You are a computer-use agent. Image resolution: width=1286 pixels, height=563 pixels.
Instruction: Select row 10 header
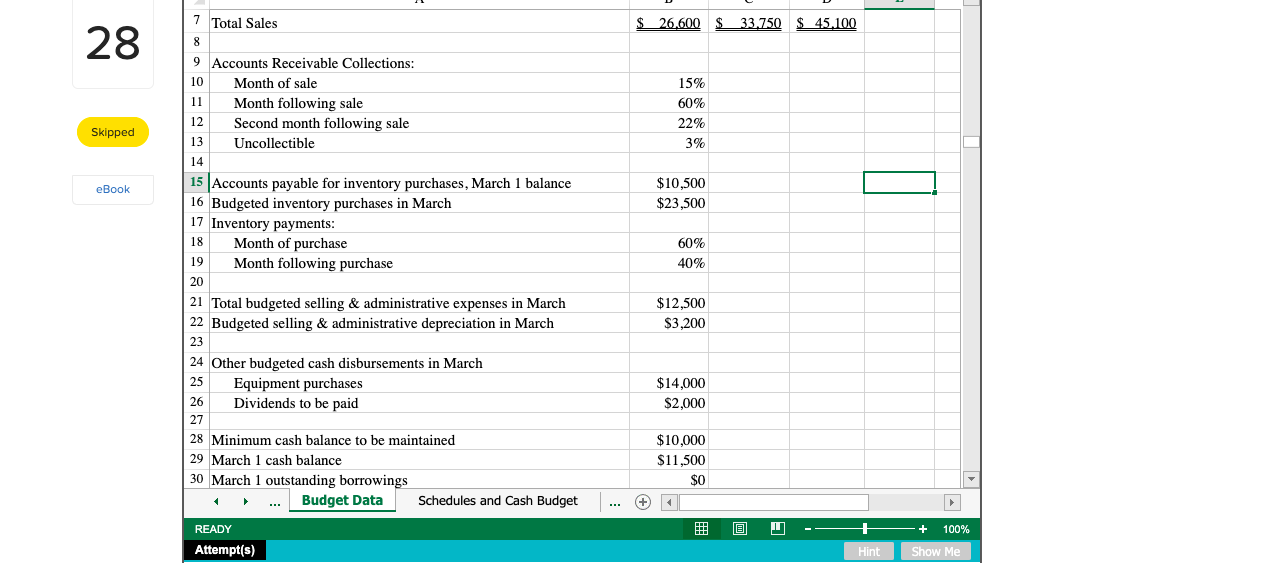click(x=197, y=83)
